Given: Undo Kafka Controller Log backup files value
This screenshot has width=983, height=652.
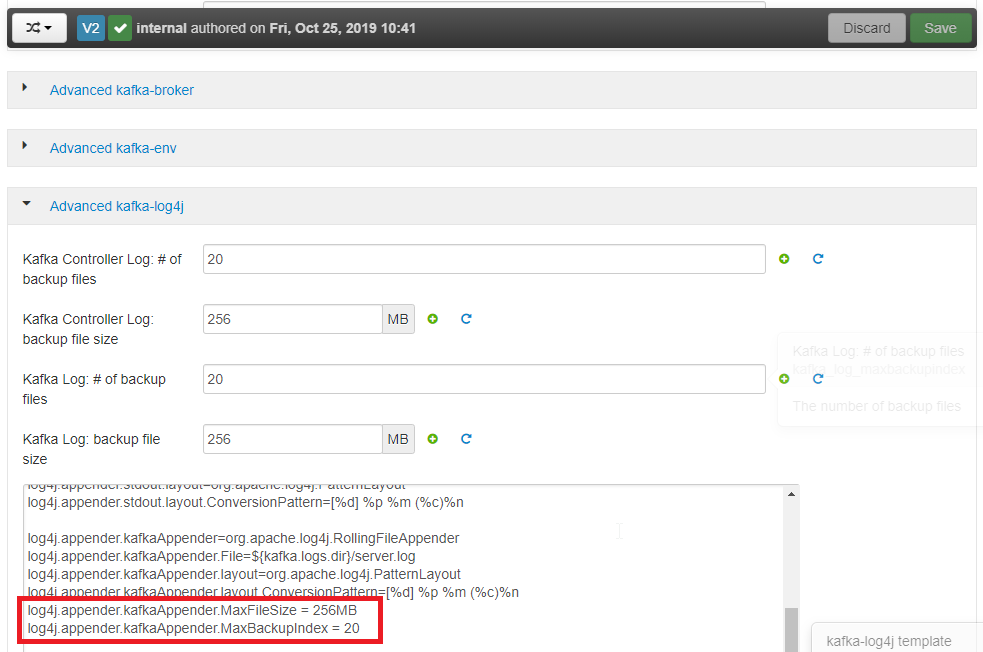Looking at the screenshot, I should tap(817, 259).
